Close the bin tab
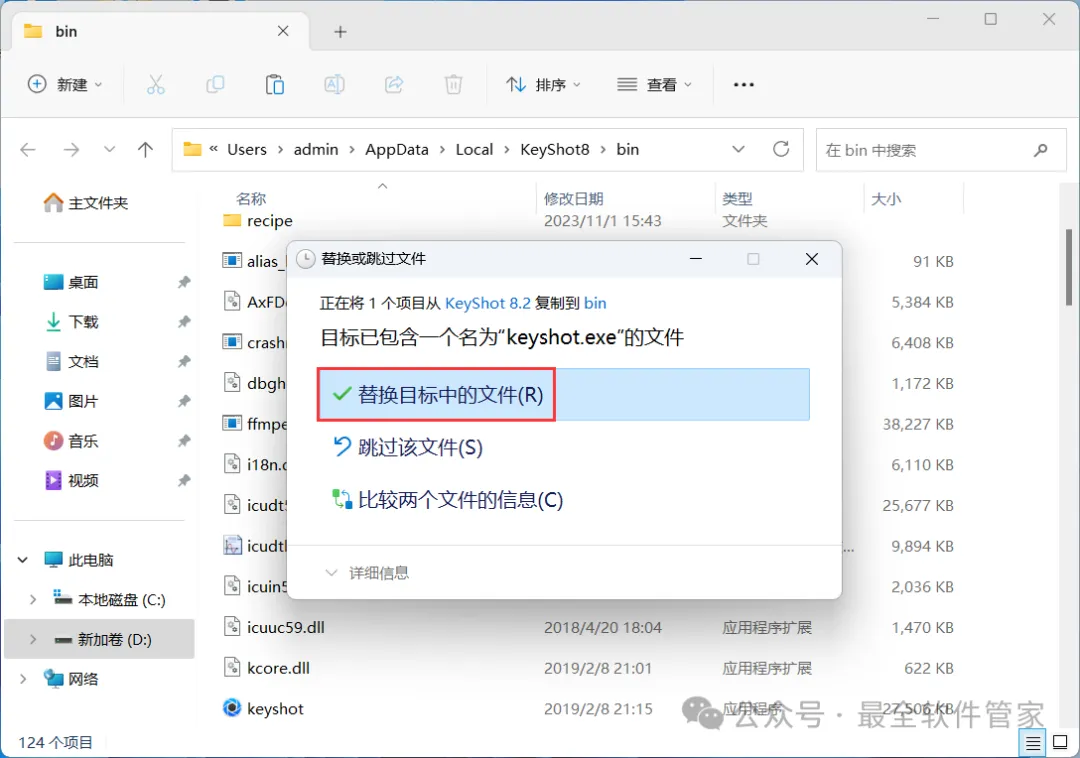The width and height of the screenshot is (1080, 758). [283, 31]
